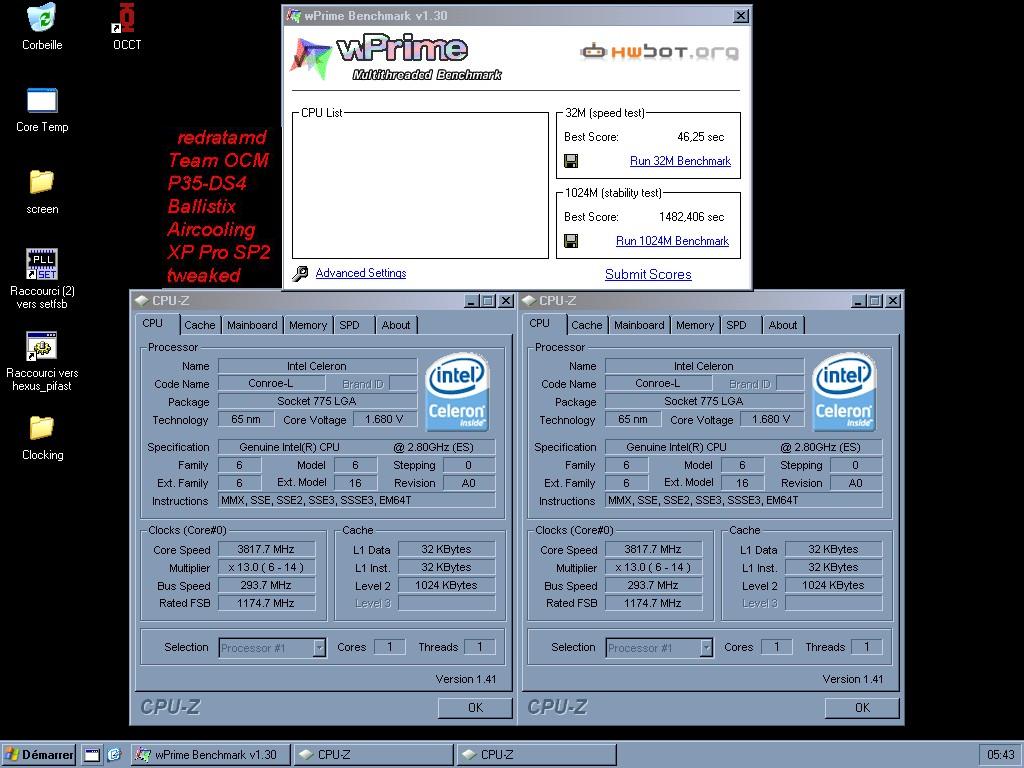This screenshot has height=768, width=1024.
Task: Select second CPU-Z taskbar button
Action: [536, 755]
